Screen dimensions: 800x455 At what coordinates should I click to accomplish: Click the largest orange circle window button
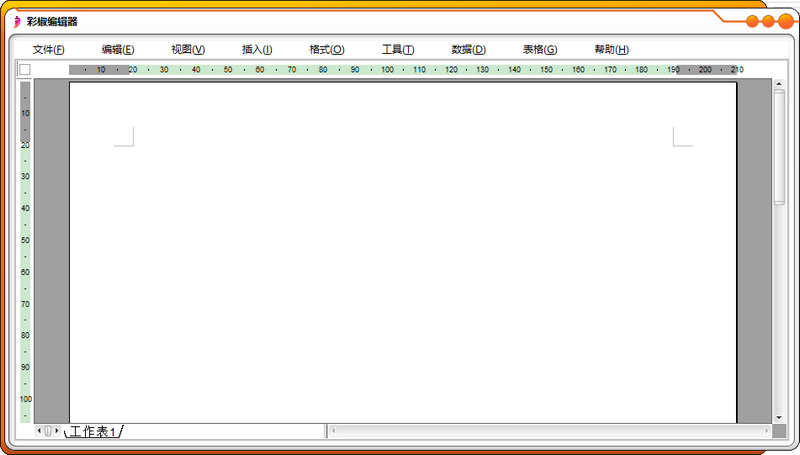pos(786,21)
